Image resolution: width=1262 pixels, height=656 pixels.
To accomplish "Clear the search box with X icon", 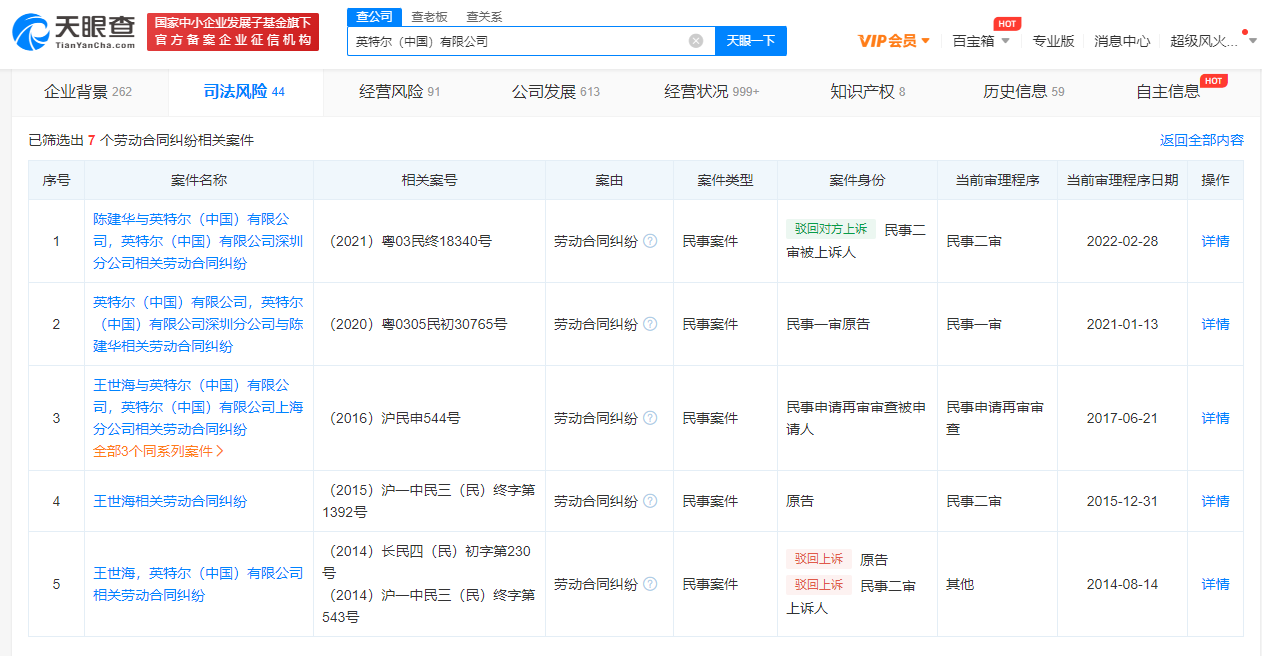I will (696, 41).
